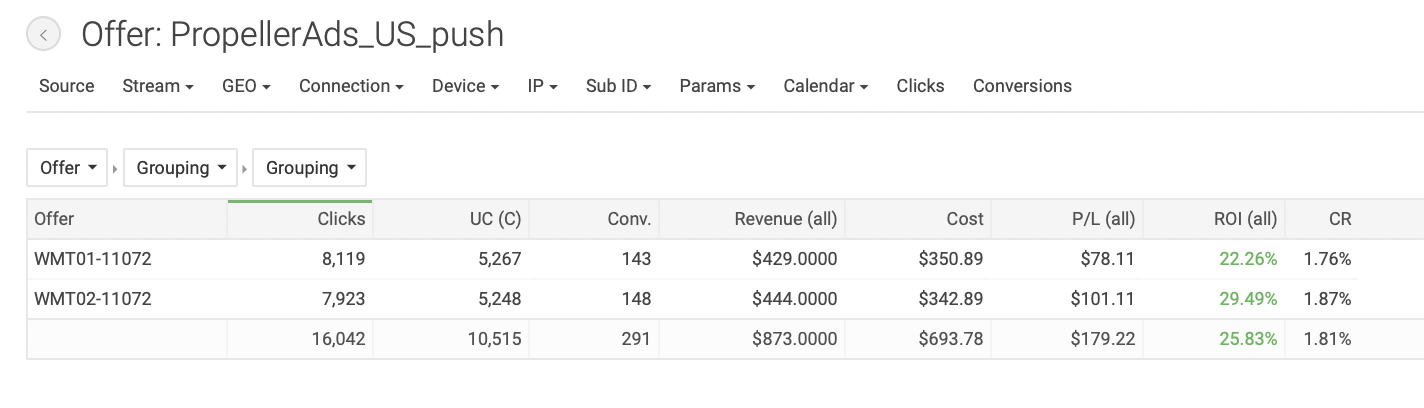Viewport: 1424px width, 408px height.
Task: Select the WMT01-11072 offer row
Action: (93, 259)
